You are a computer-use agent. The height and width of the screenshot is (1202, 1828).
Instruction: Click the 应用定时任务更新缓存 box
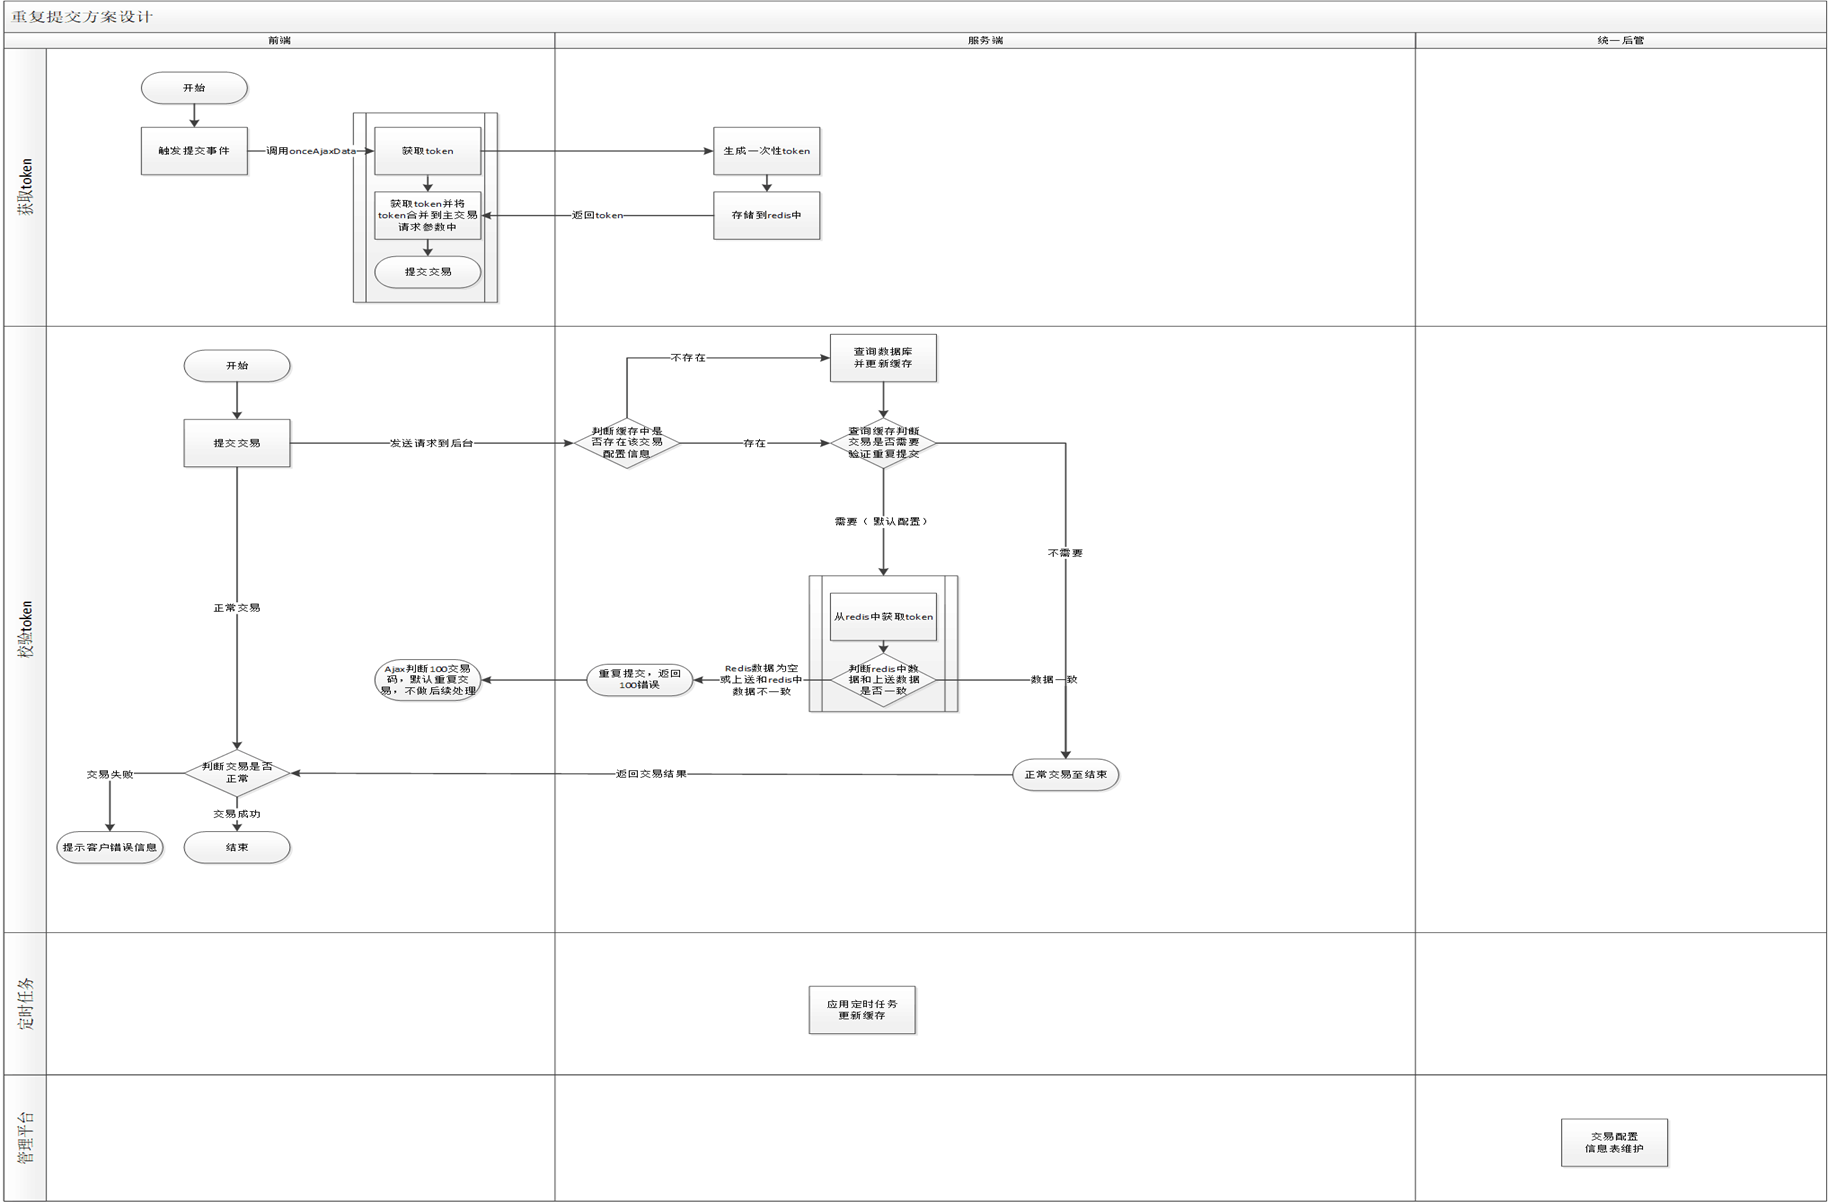(862, 1010)
